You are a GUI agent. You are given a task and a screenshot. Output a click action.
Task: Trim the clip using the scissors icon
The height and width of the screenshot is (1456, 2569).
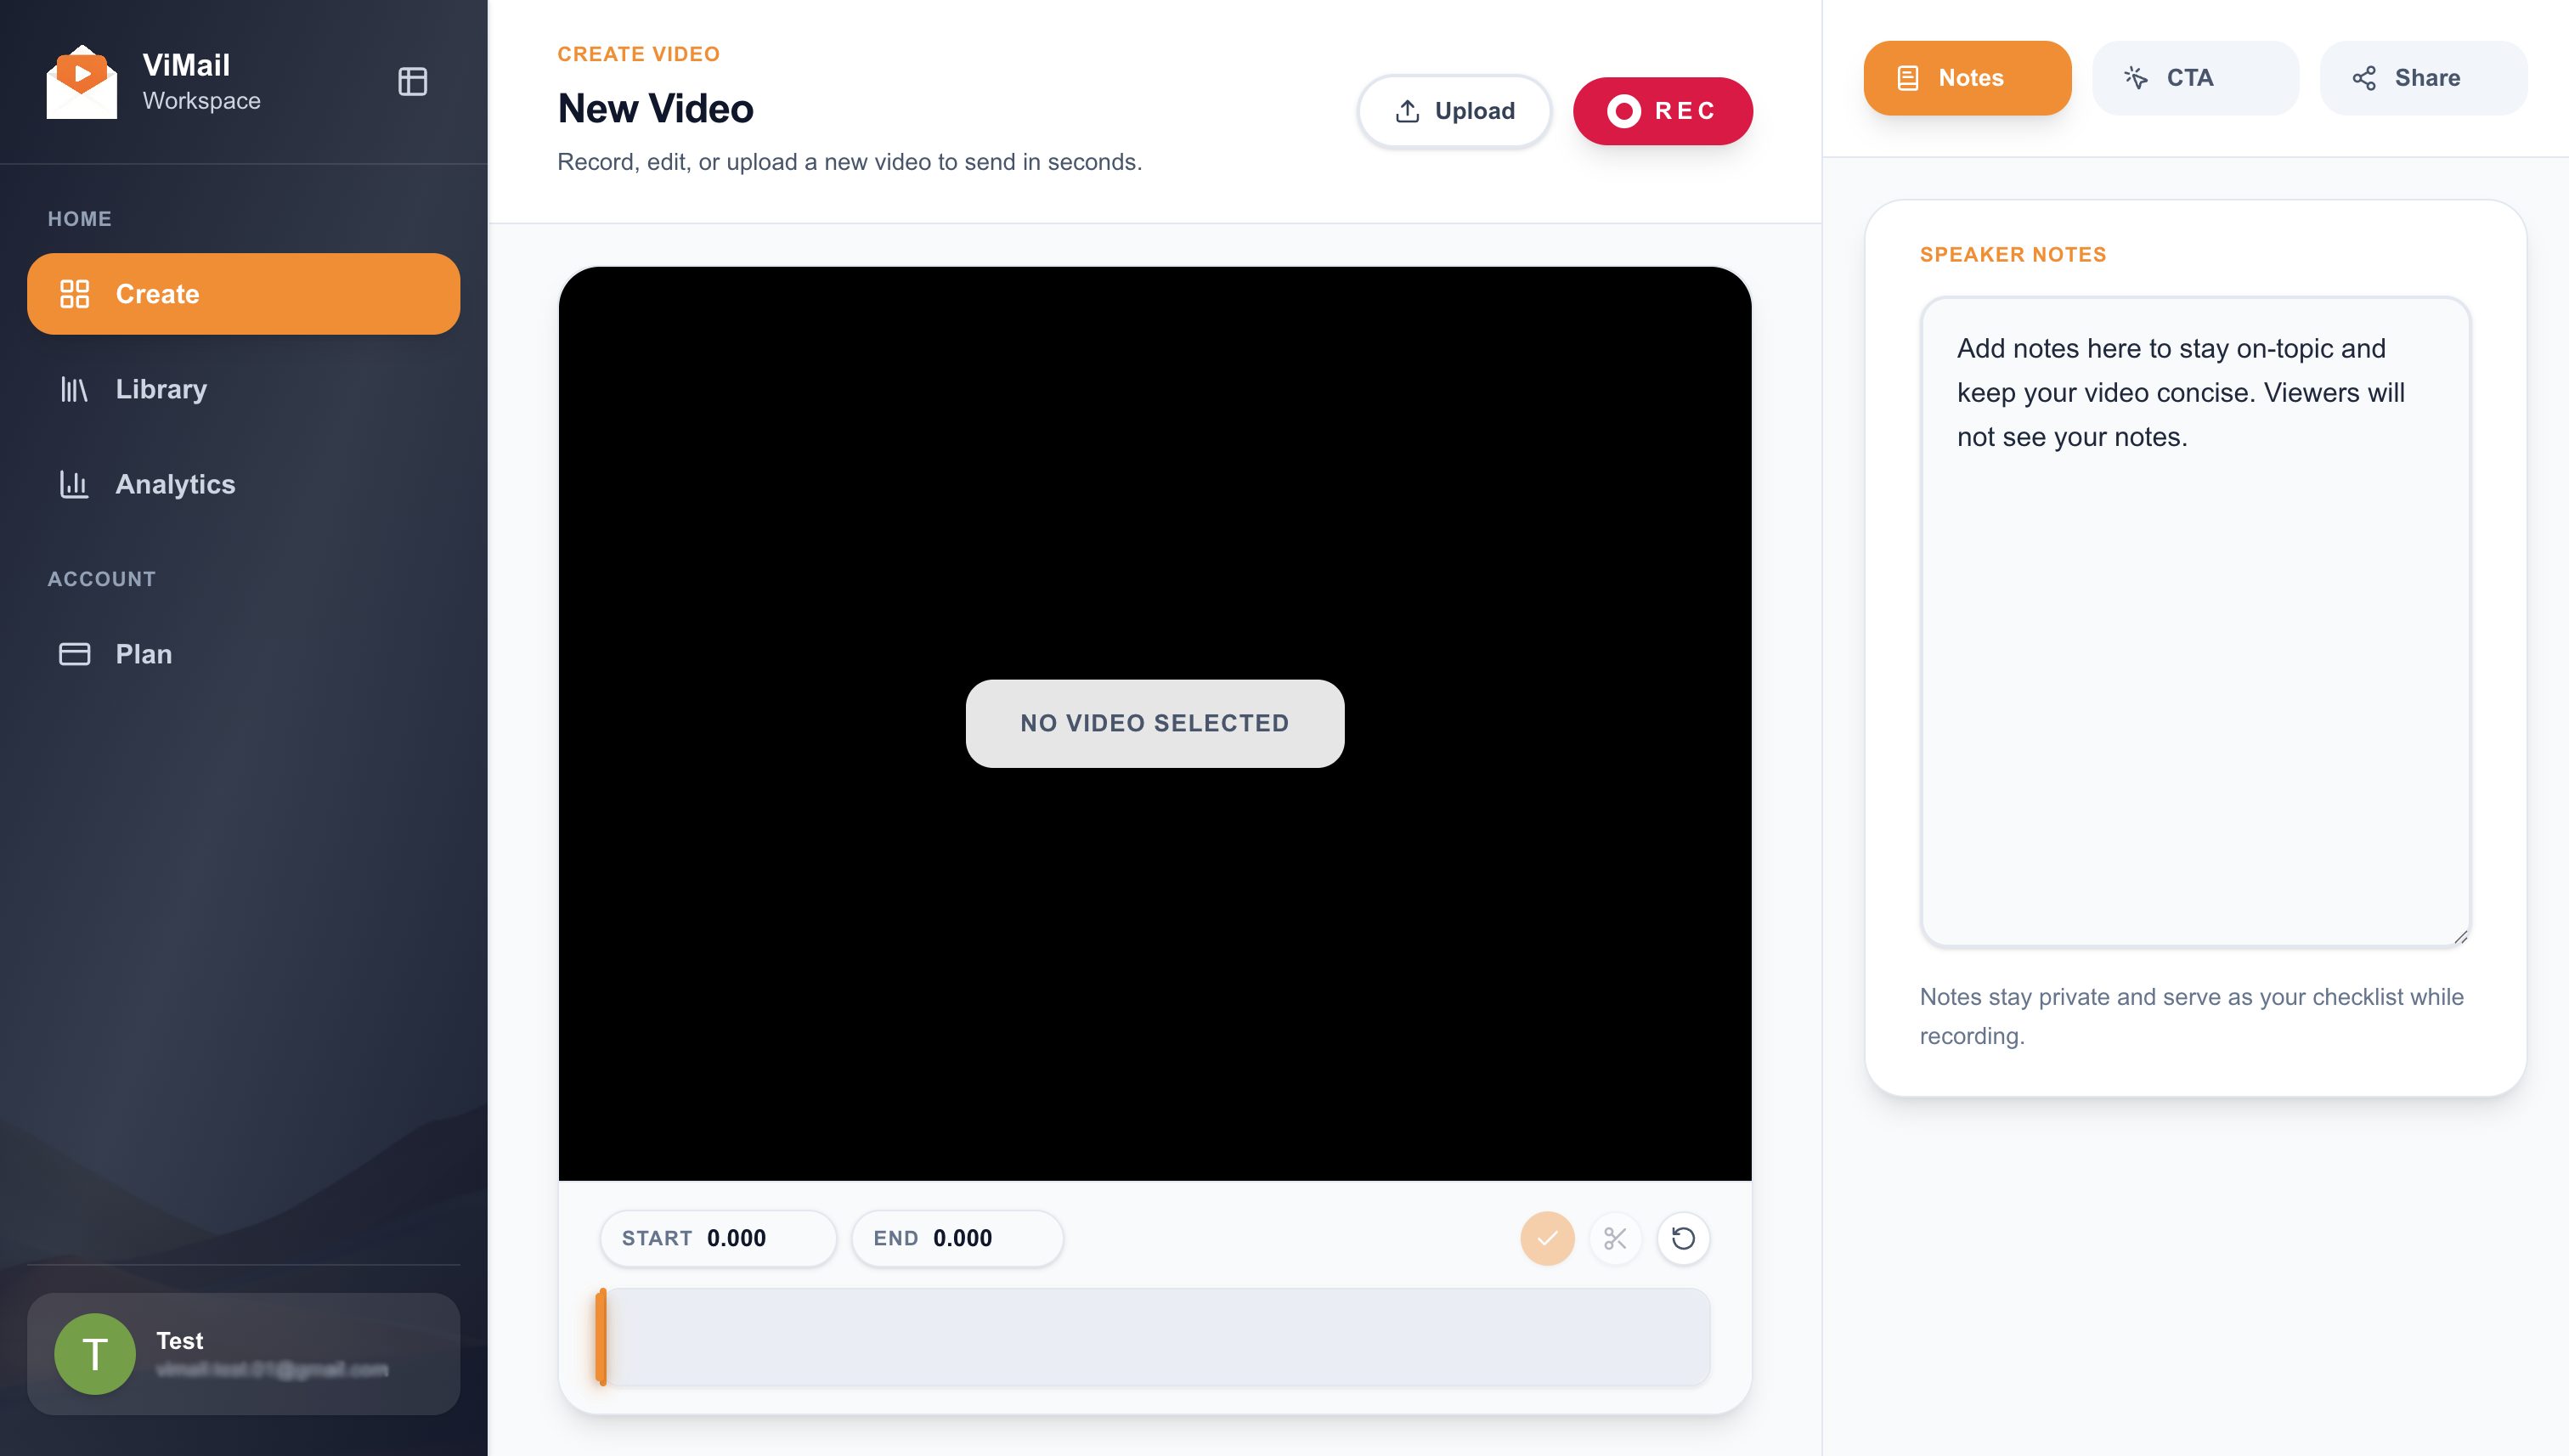pyautogui.click(x=1615, y=1238)
